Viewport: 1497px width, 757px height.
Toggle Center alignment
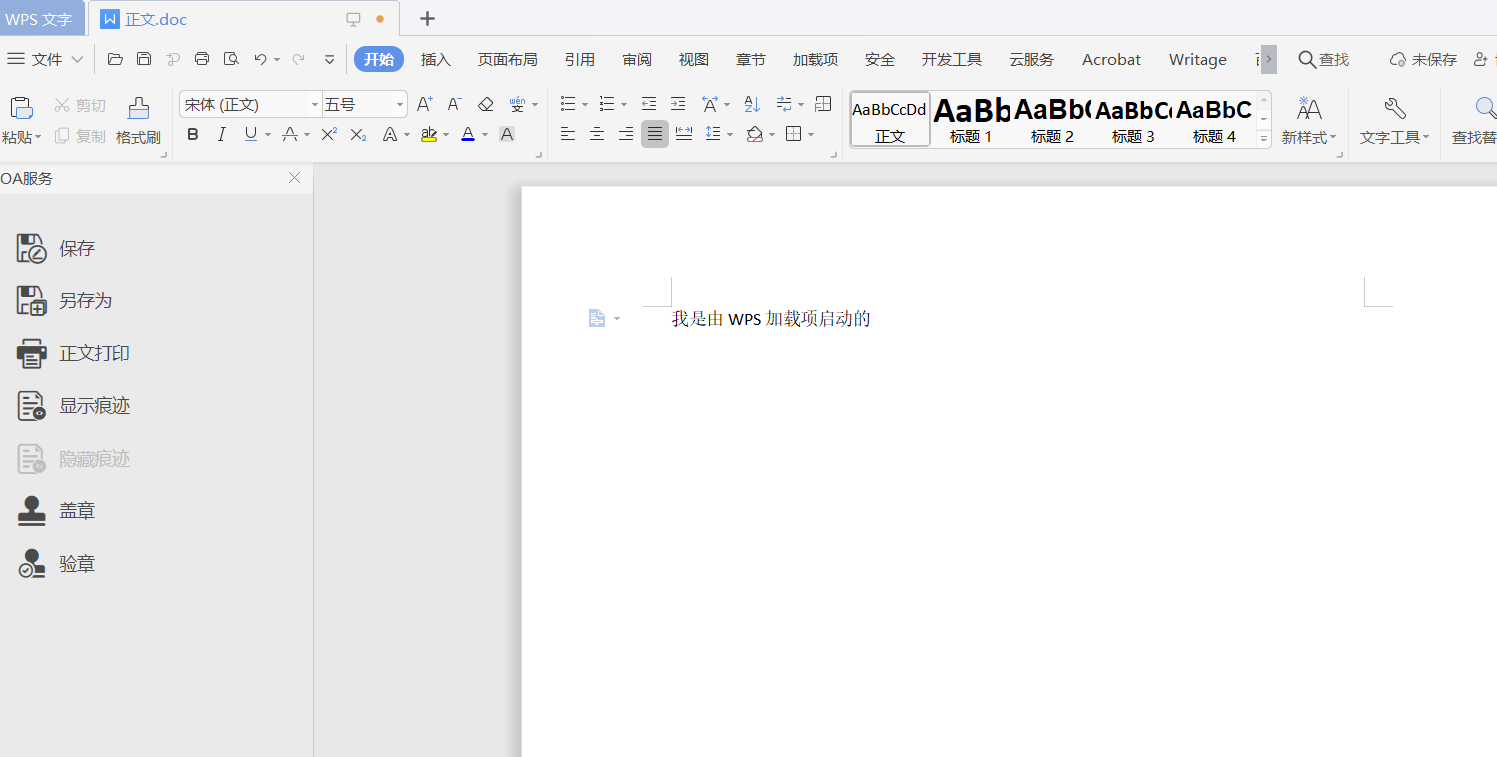(597, 134)
